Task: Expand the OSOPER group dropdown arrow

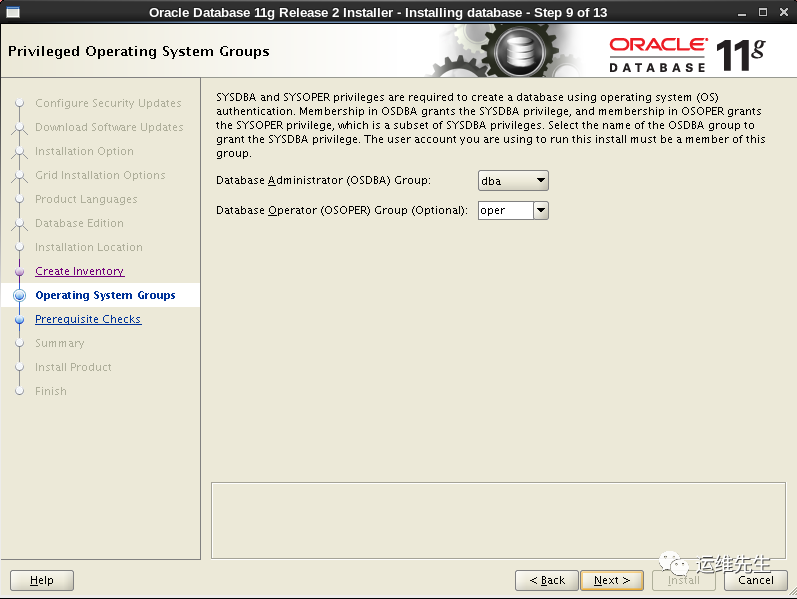Action: point(541,210)
